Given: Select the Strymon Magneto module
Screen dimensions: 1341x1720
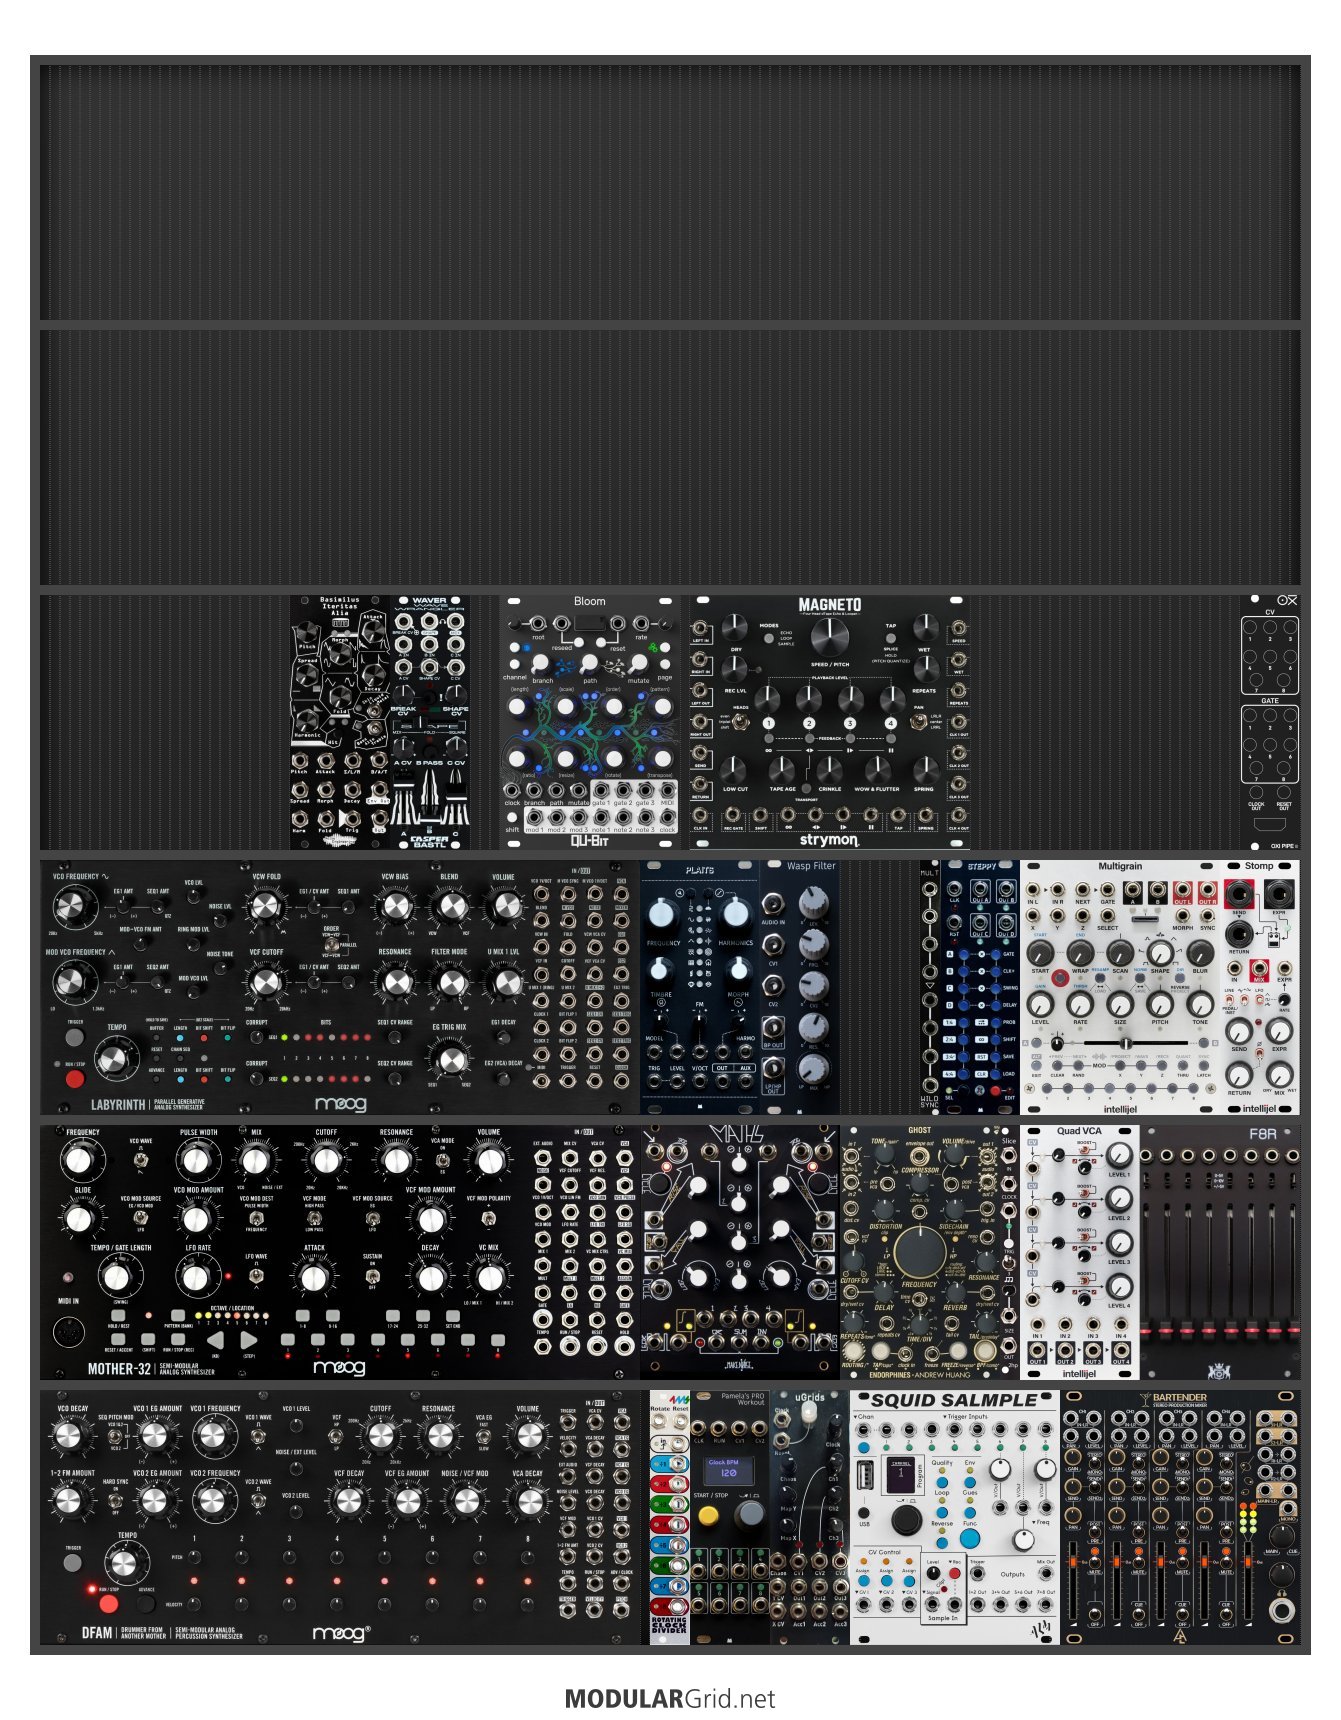Looking at the screenshot, I should pyautogui.click(x=830, y=722).
